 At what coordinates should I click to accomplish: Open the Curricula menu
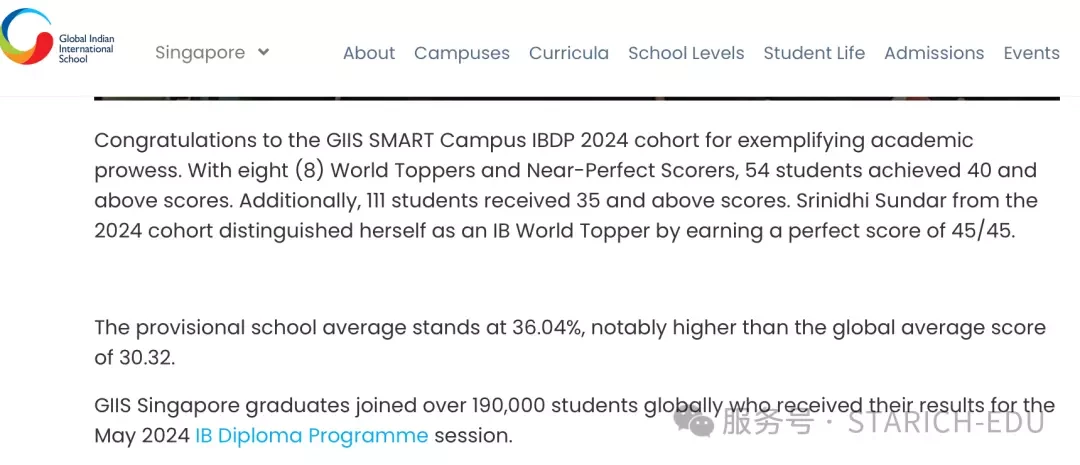569,53
